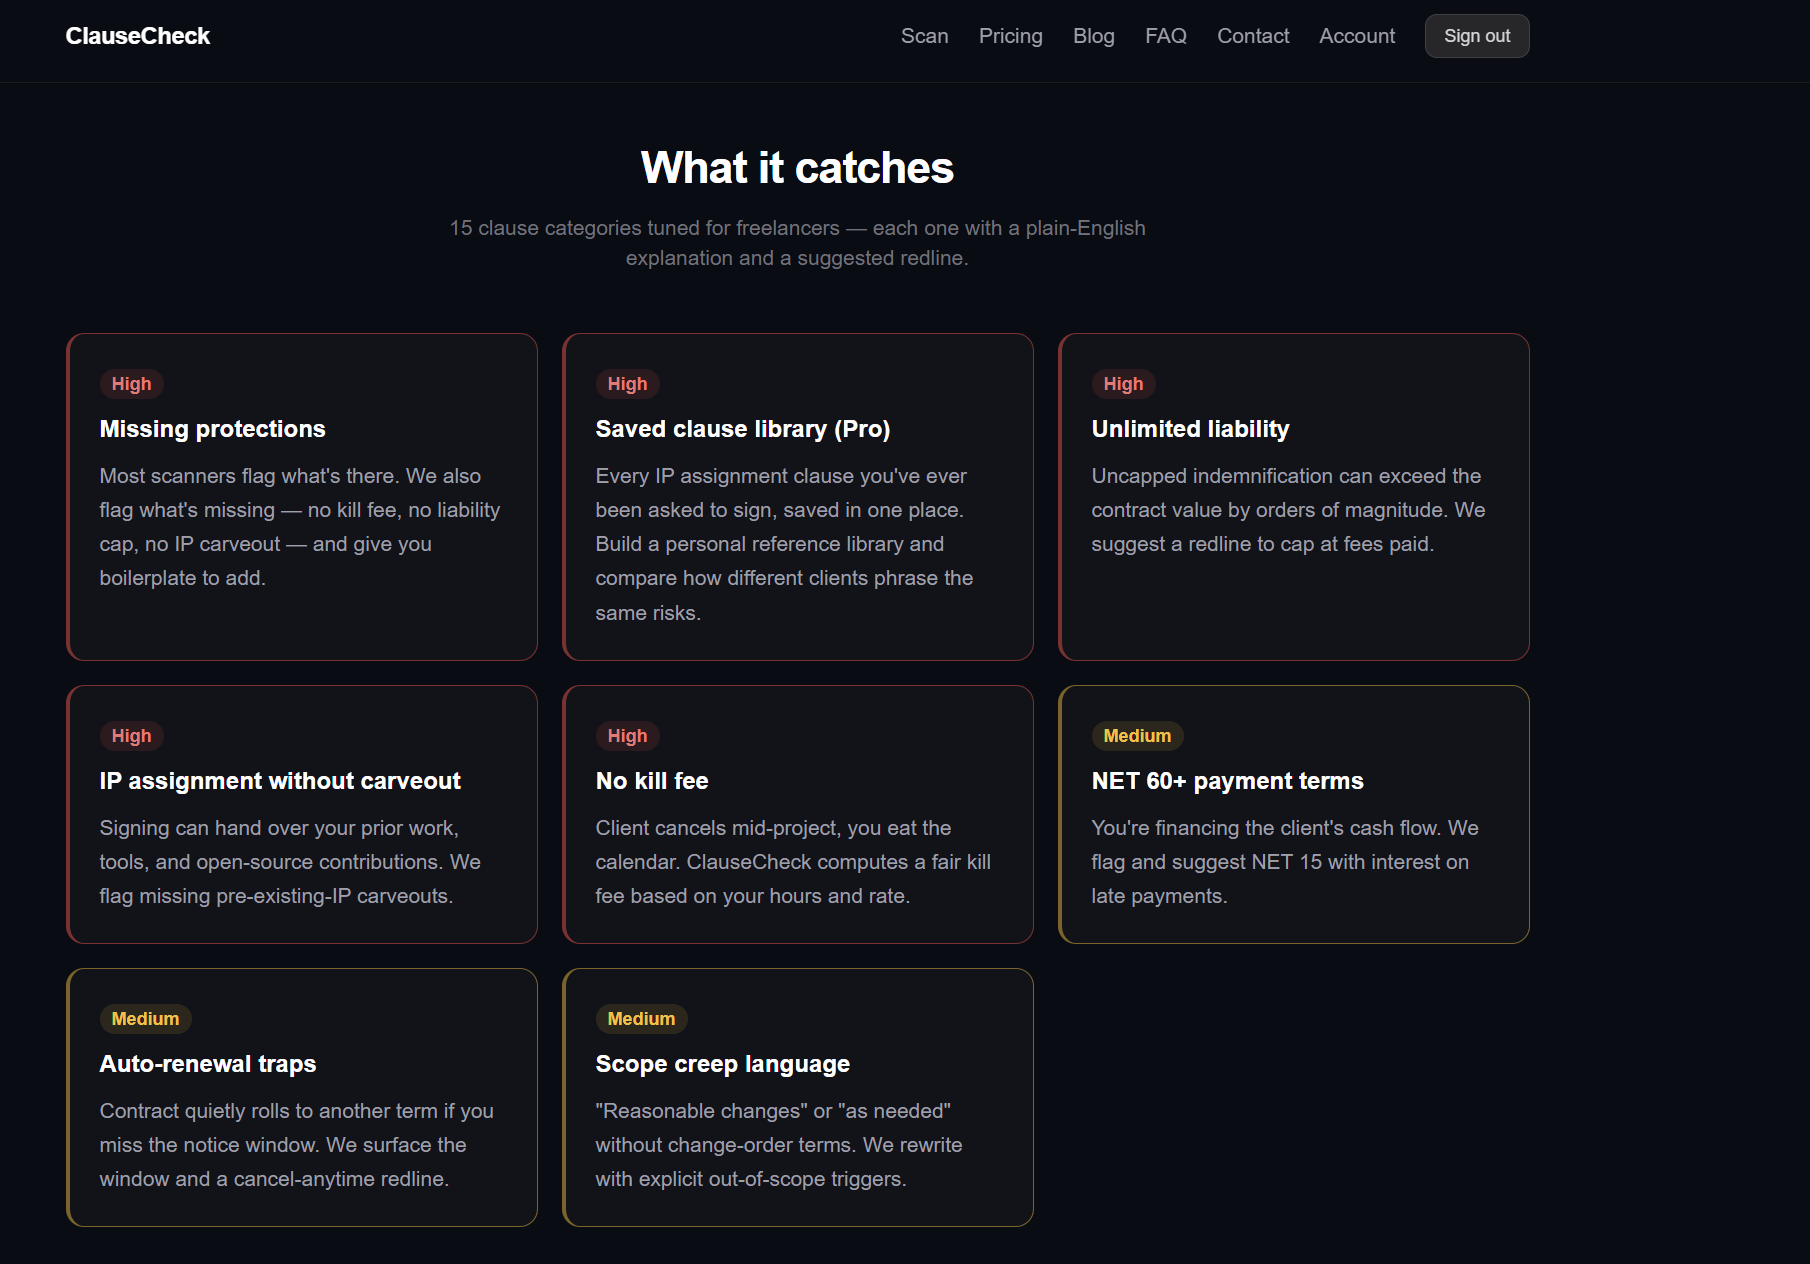The width and height of the screenshot is (1810, 1264).
Task: Open the Scan page
Action: 924,35
